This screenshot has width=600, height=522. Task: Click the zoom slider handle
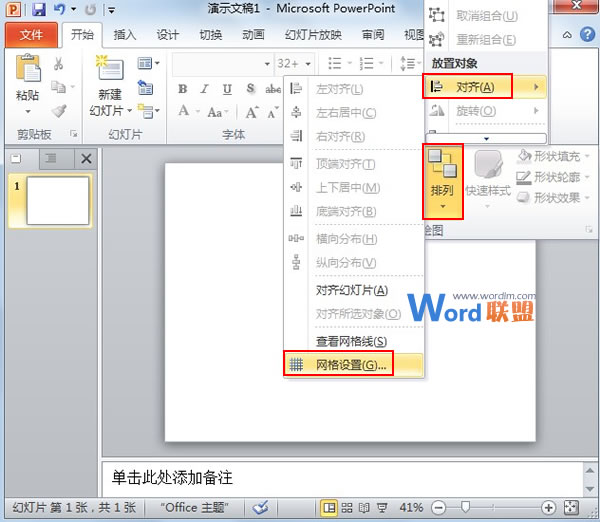465,507
